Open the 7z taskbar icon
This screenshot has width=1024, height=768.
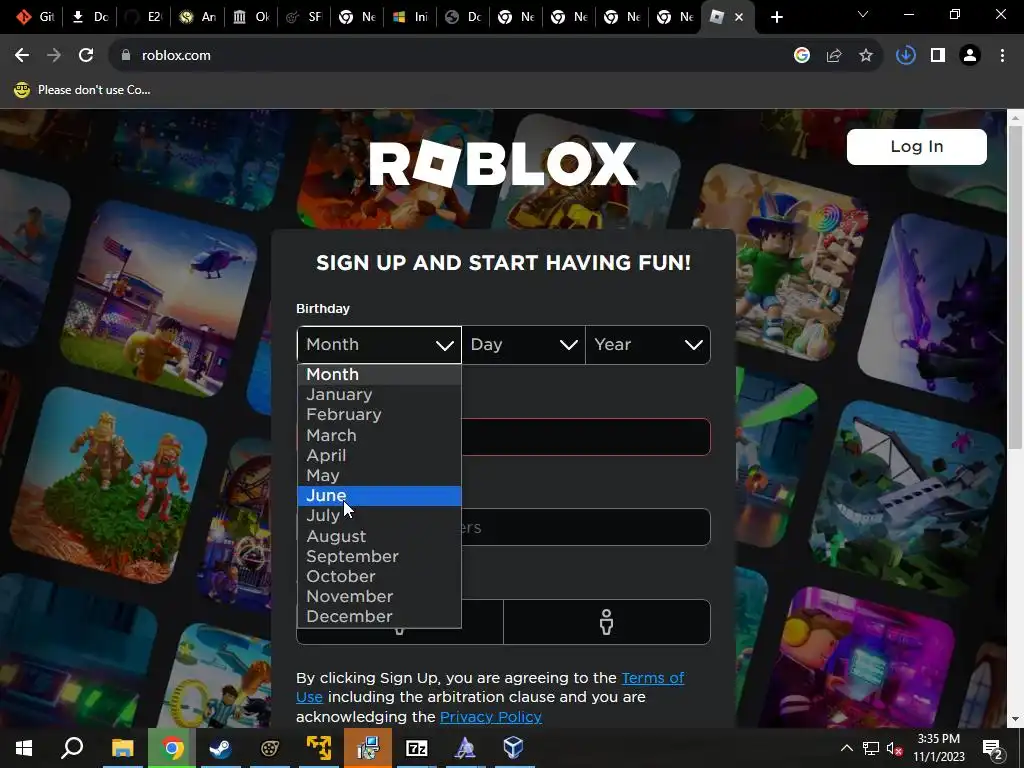416,748
